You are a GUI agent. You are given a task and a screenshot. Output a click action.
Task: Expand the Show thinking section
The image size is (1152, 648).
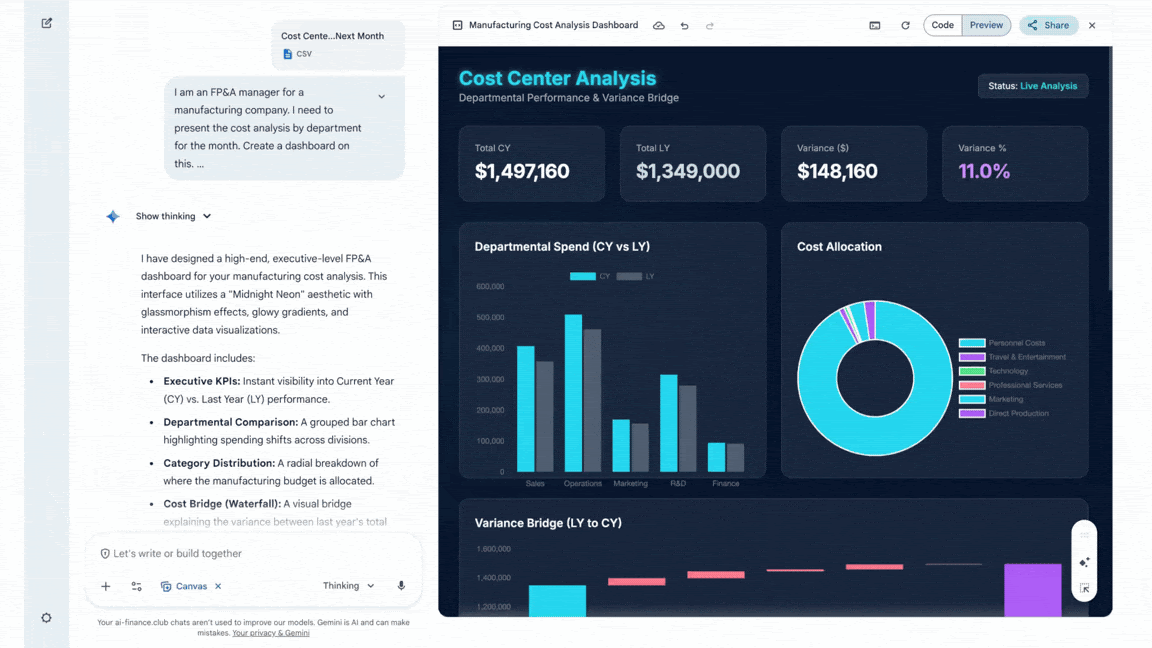click(173, 216)
